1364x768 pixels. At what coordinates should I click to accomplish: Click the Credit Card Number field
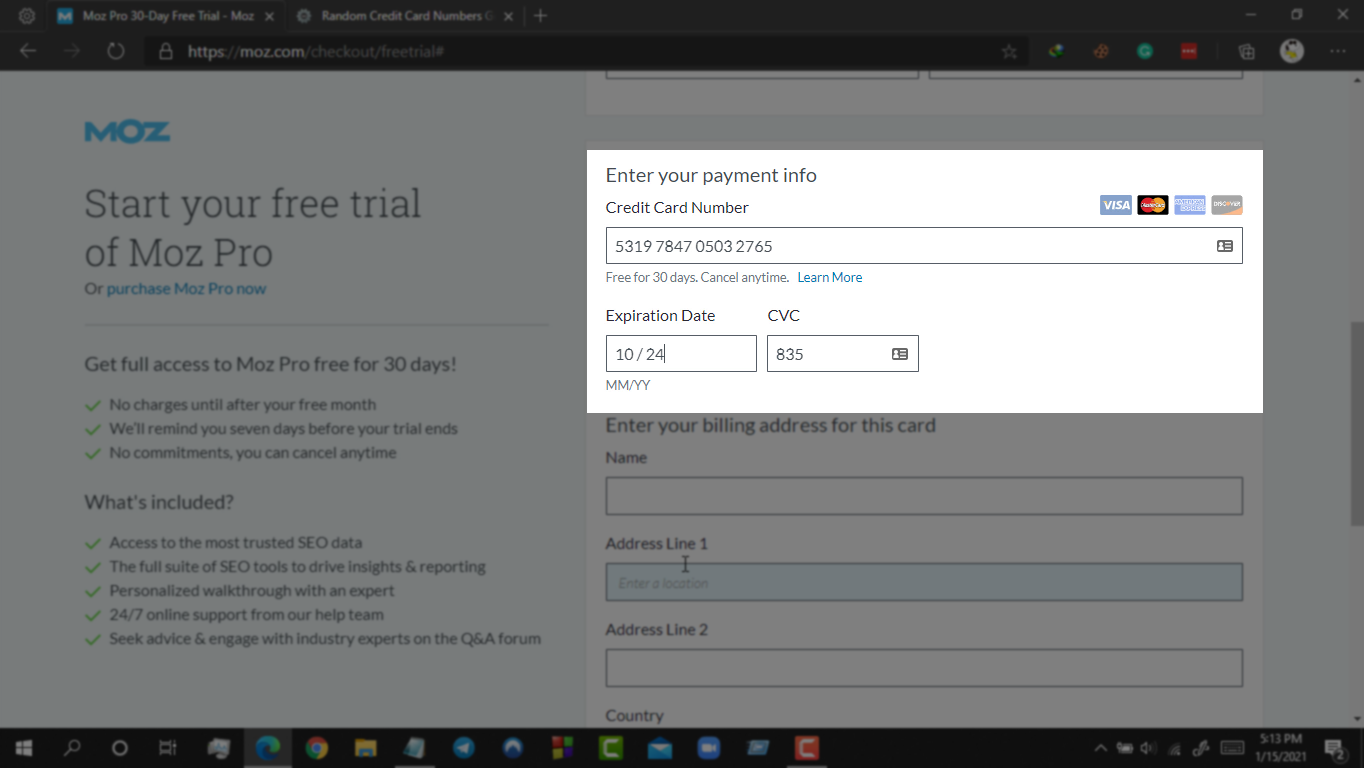tap(924, 246)
